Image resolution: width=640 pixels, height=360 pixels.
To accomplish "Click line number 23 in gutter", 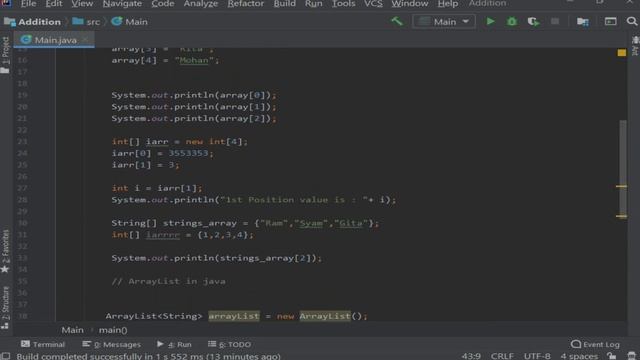I will (22, 142).
